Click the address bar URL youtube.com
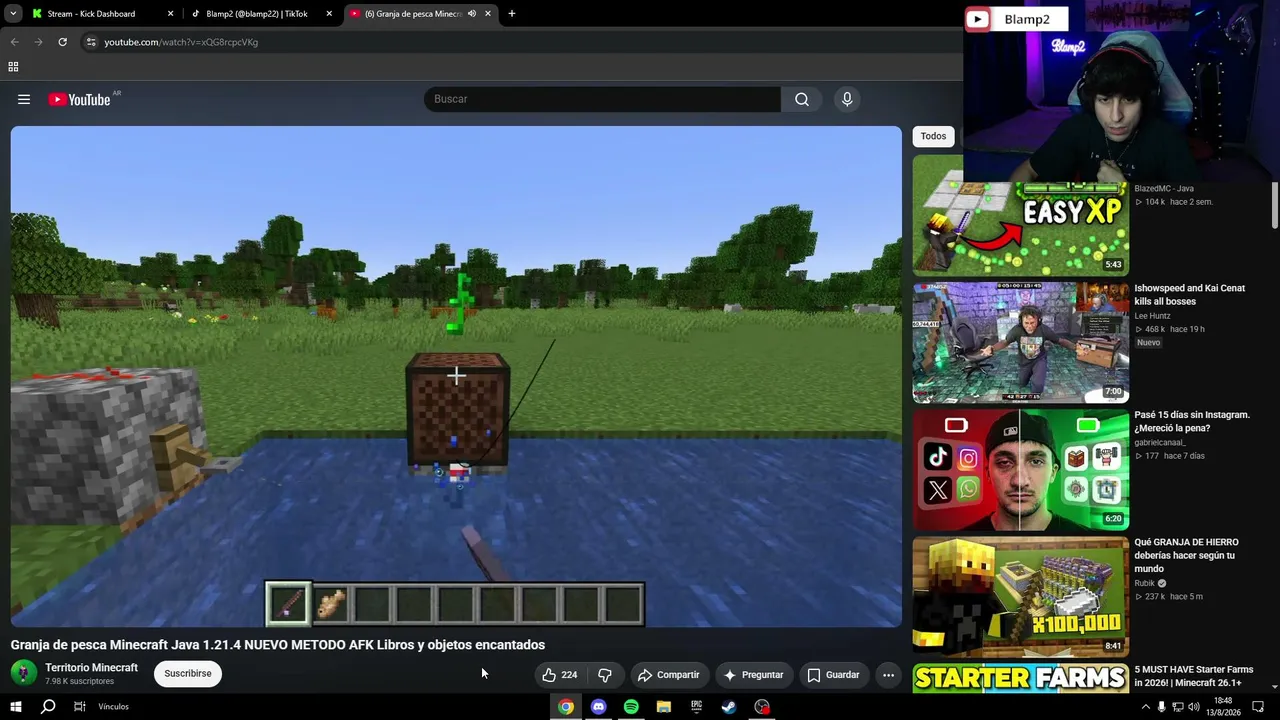1280x720 pixels. tap(181, 42)
